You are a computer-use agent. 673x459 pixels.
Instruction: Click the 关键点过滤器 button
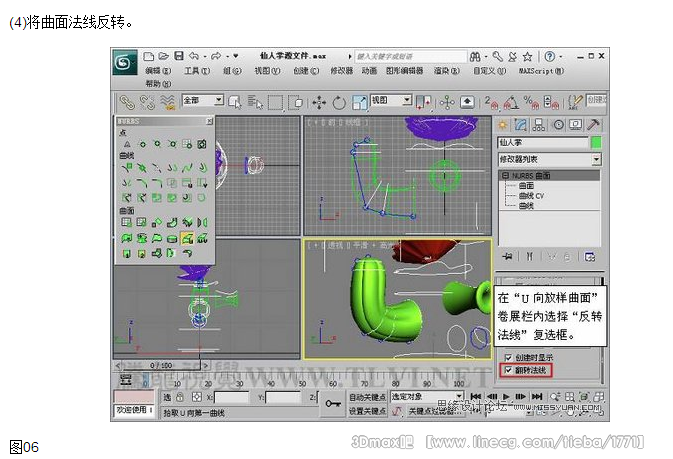(435, 411)
